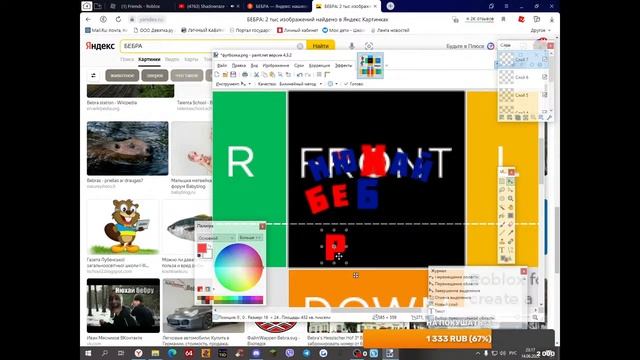Image resolution: width=640 pixels, height=360 pixels.
Task: Click the животное filter chip
Action: pos(122,76)
